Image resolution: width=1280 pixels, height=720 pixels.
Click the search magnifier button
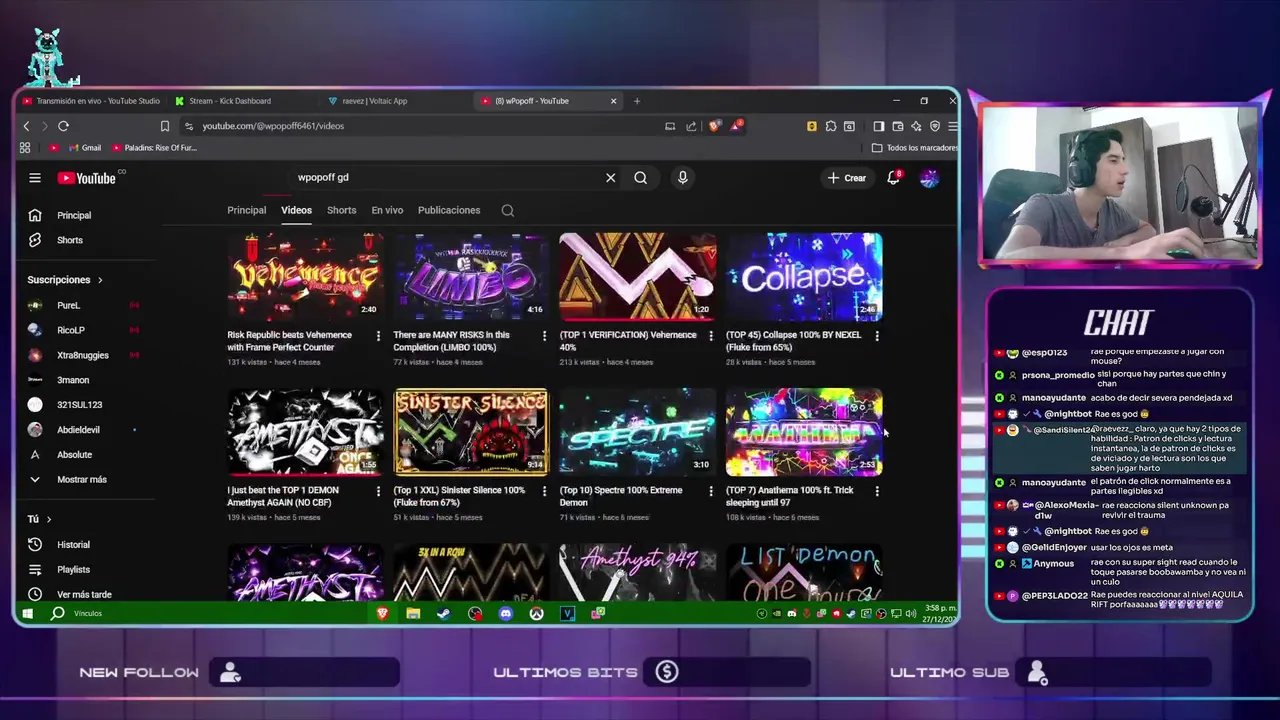640,178
